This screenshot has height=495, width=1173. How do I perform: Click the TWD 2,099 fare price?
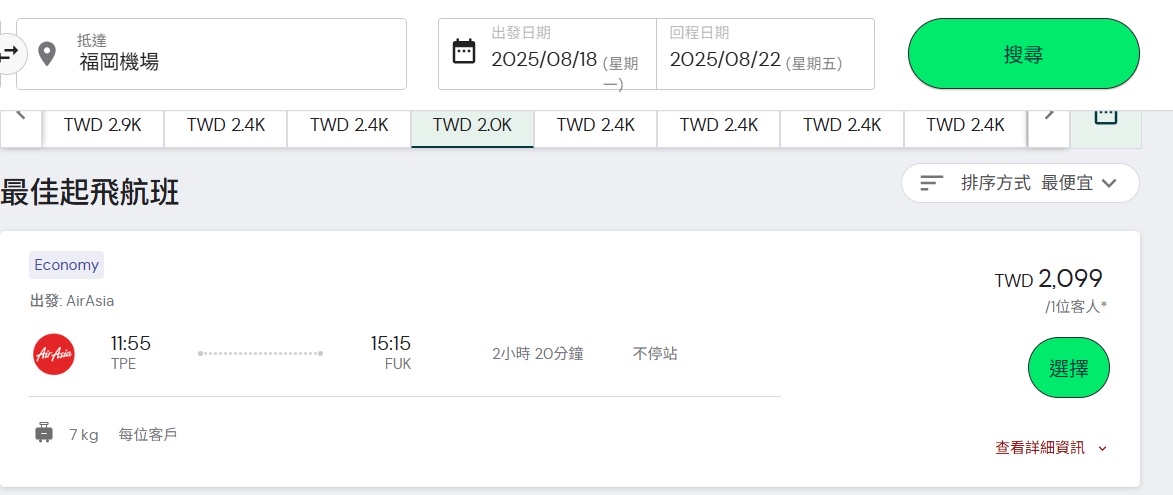(x=1049, y=279)
